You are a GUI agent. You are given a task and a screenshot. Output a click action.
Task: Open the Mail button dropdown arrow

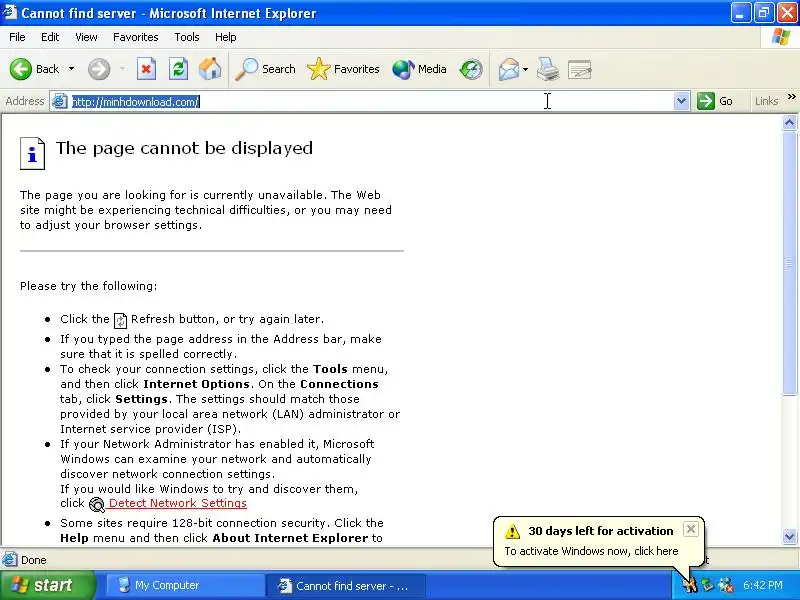click(526, 69)
